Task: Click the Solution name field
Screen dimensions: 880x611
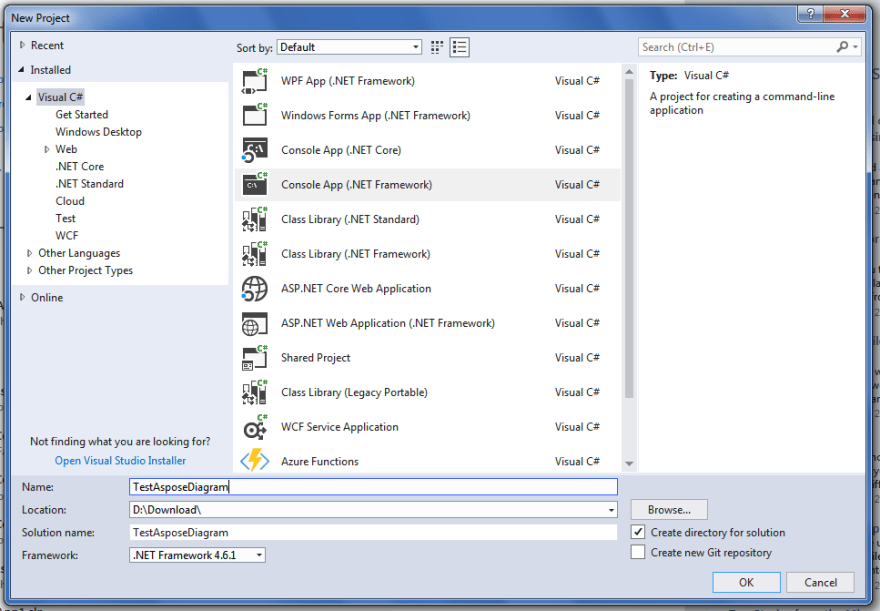Action: (373, 532)
